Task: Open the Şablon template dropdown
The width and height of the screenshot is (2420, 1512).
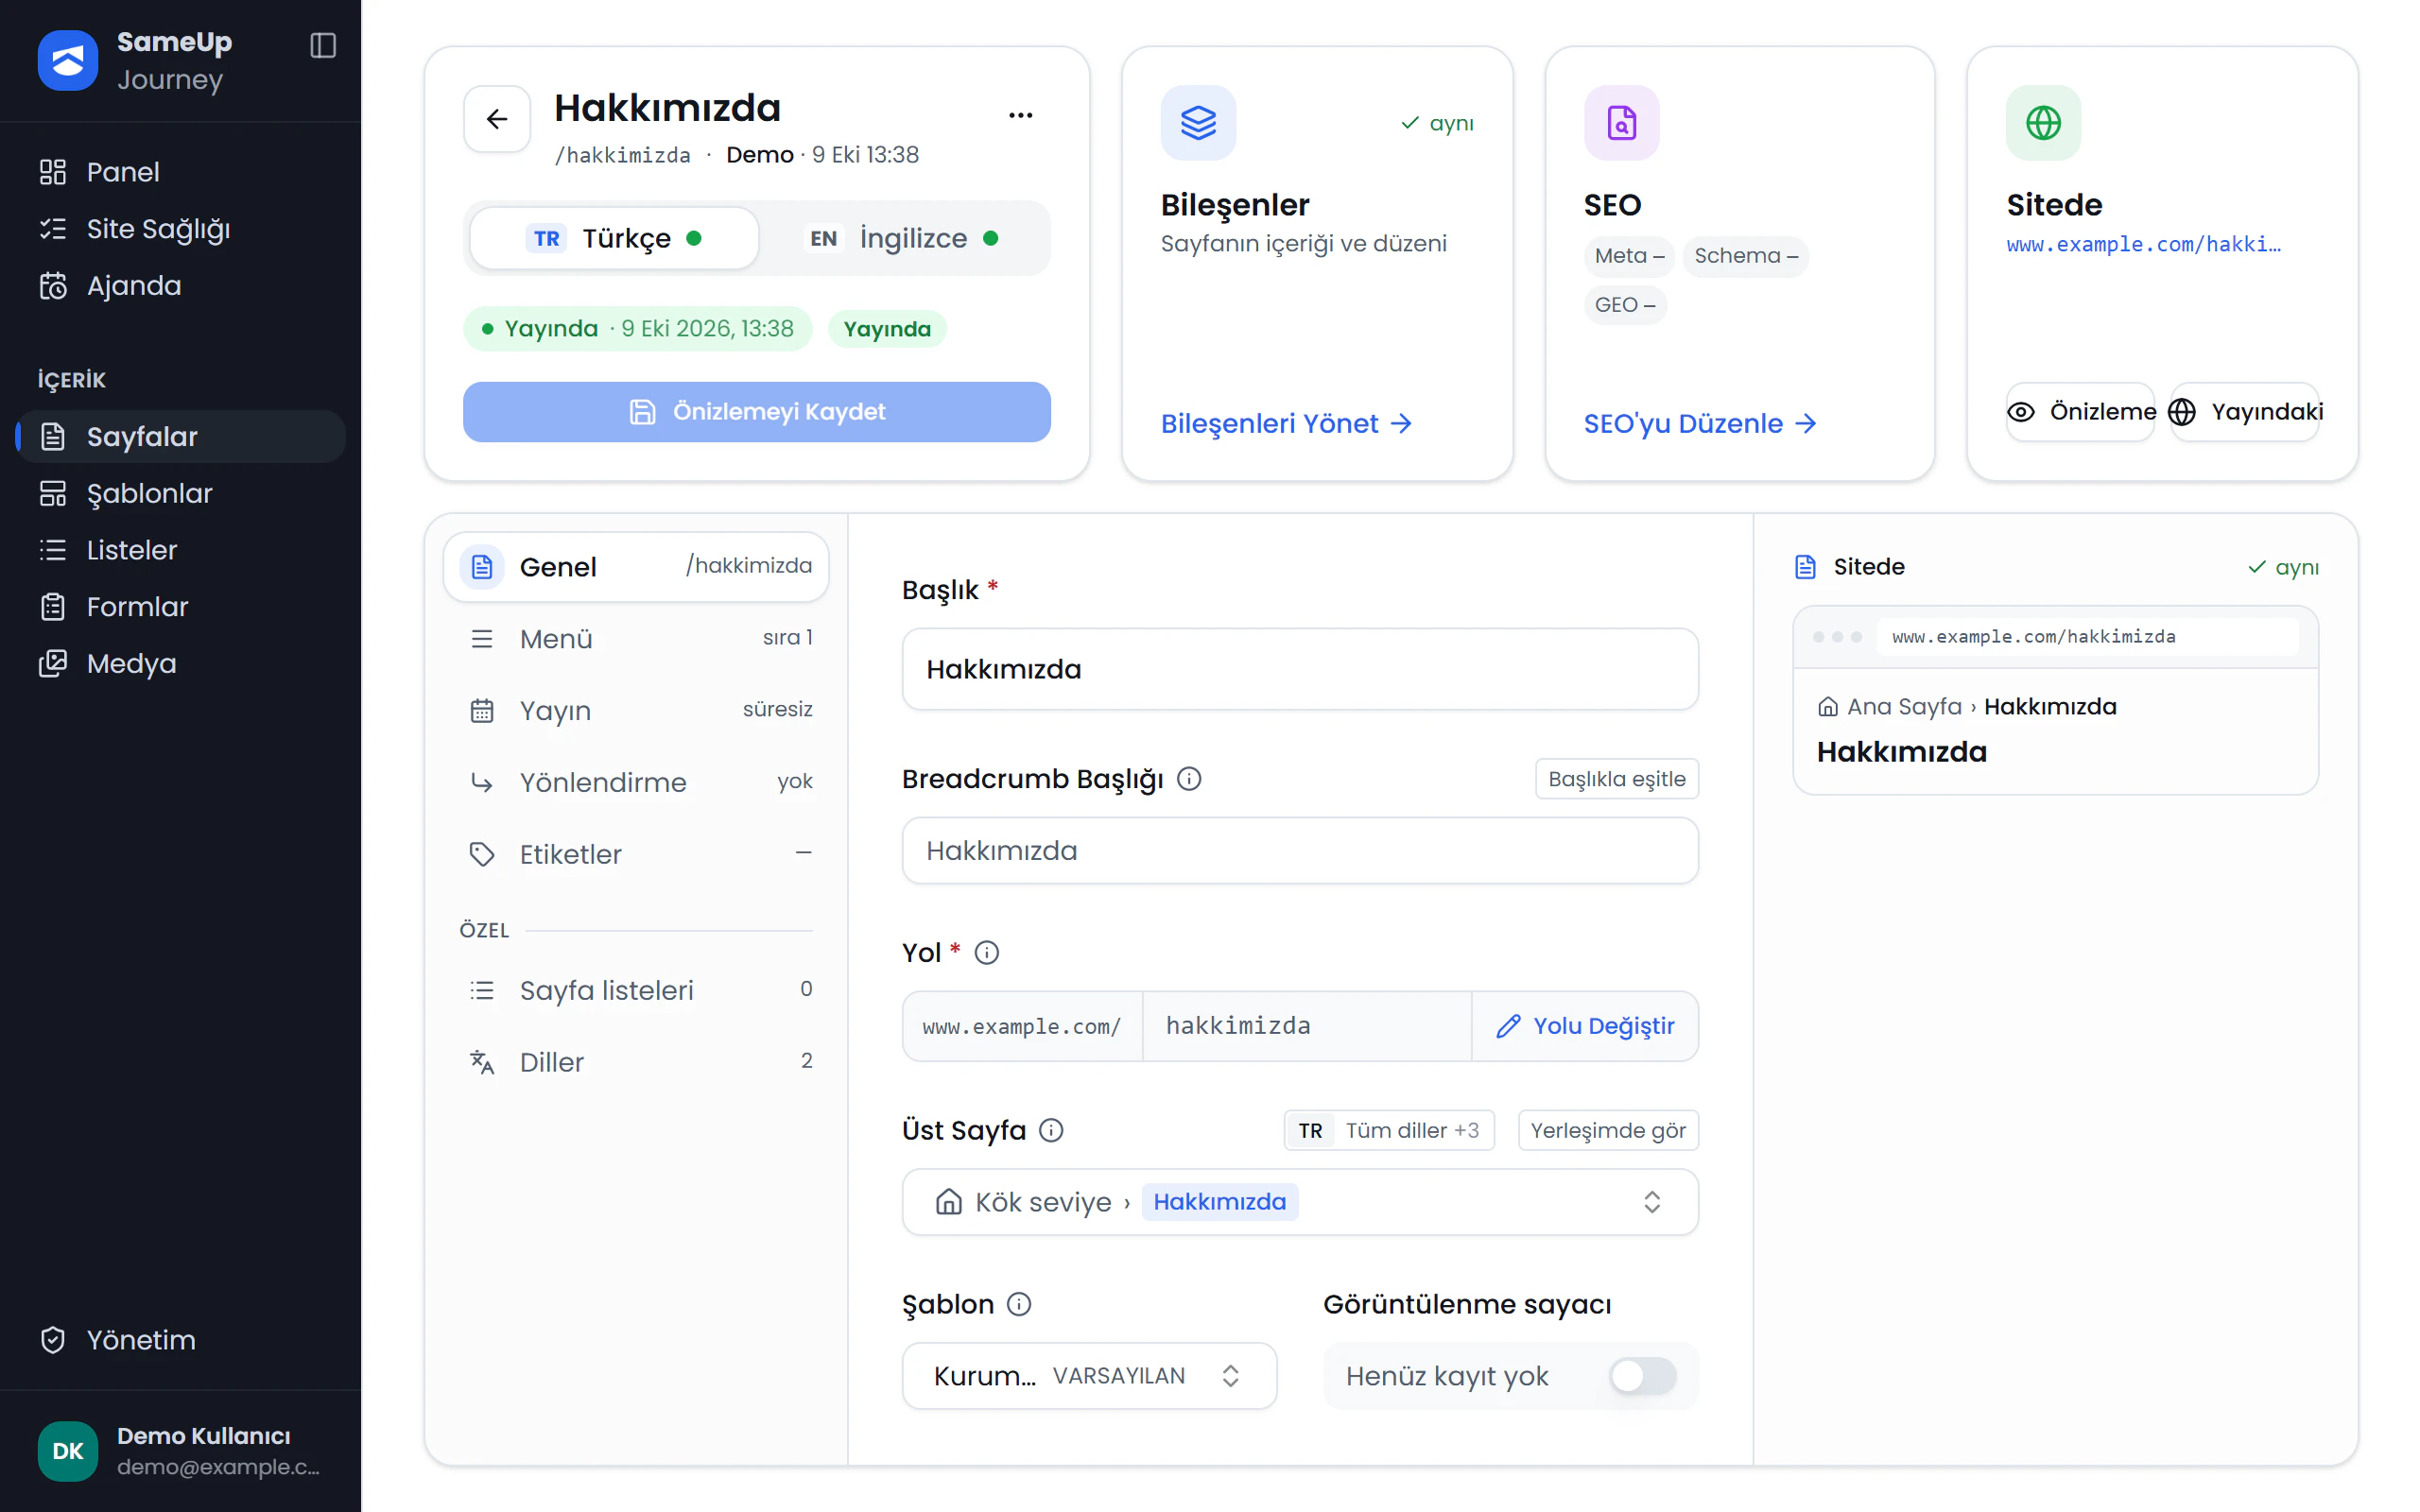Action: point(1089,1376)
